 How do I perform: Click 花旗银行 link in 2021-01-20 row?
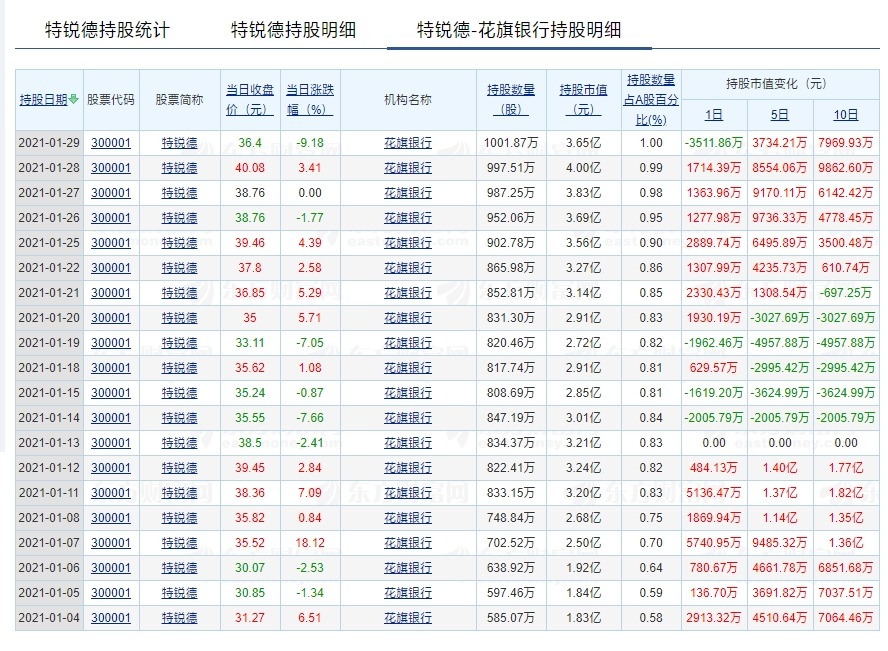click(x=408, y=318)
